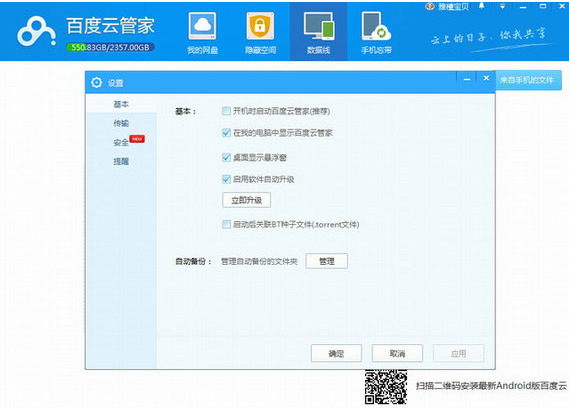Click user avatar beside 雅橦宝贝
The height and width of the screenshot is (408, 569).
click(x=430, y=6)
